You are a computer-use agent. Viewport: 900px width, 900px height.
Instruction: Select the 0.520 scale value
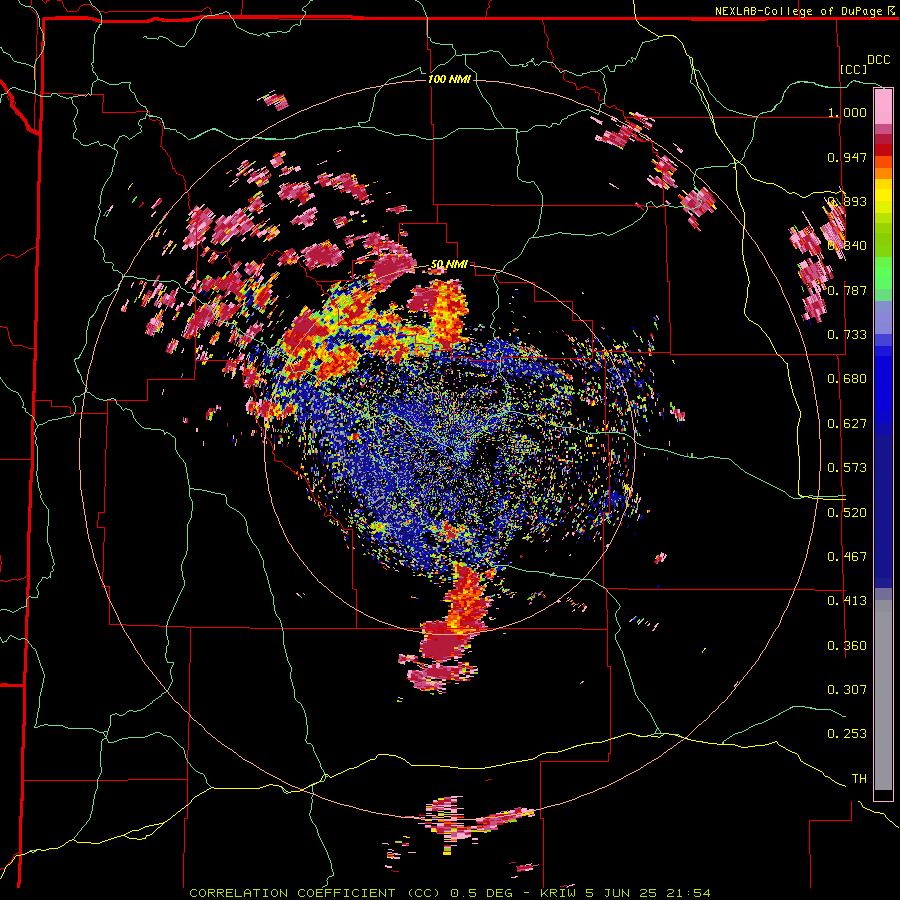pyautogui.click(x=847, y=513)
